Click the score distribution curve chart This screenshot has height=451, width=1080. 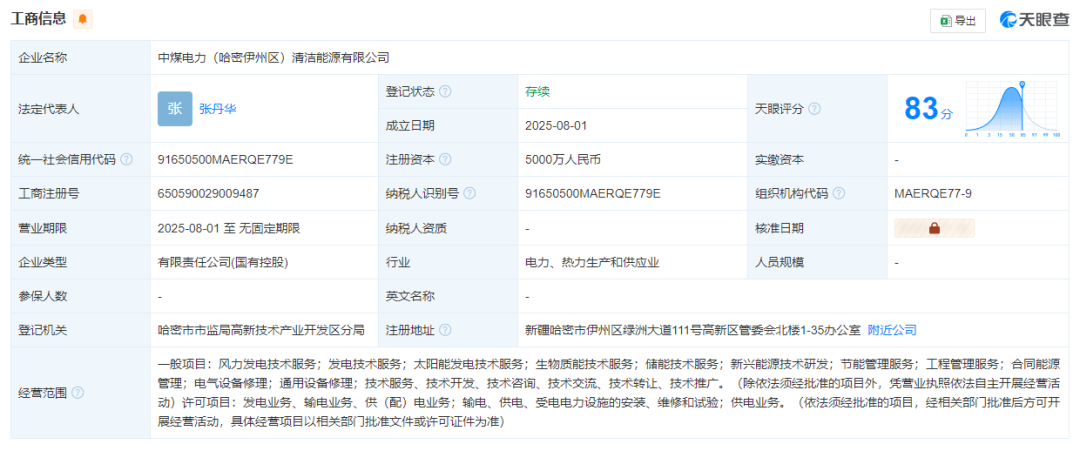[x=1011, y=108]
